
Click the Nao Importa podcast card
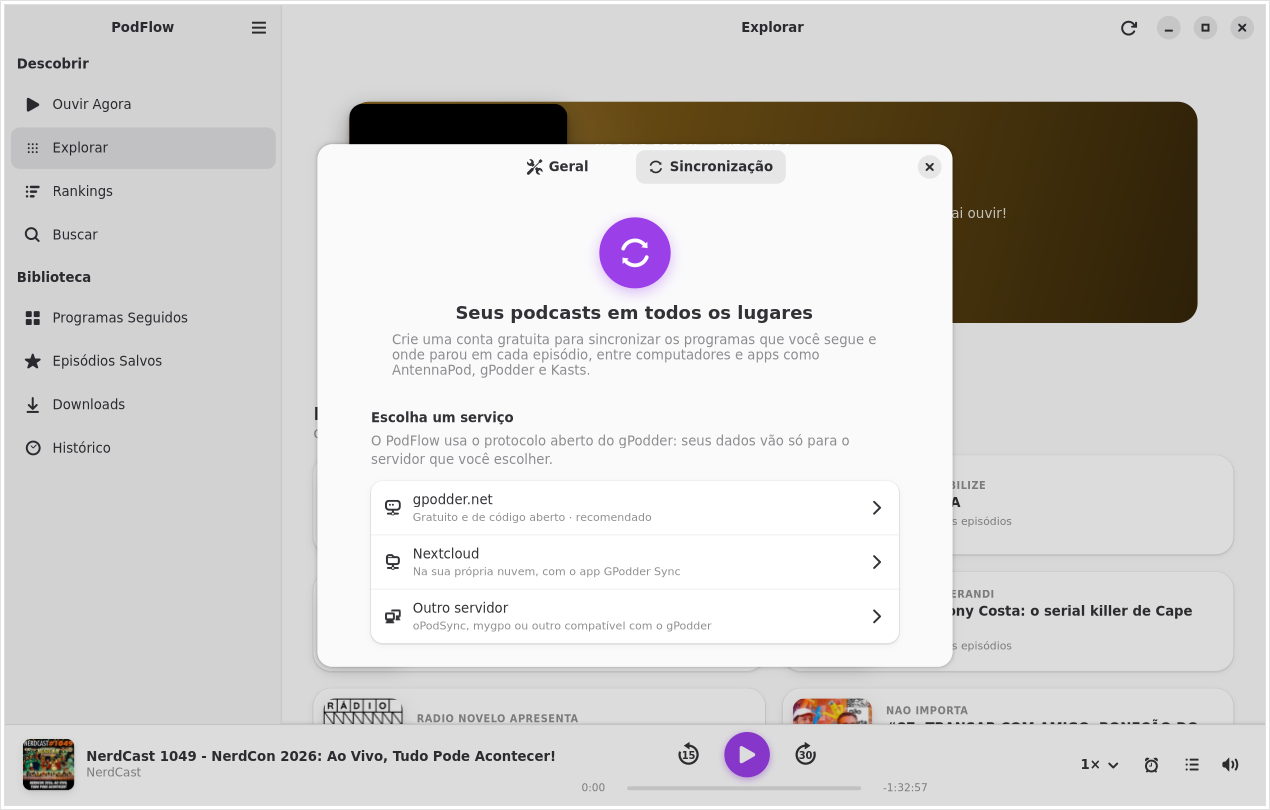[1008, 707]
